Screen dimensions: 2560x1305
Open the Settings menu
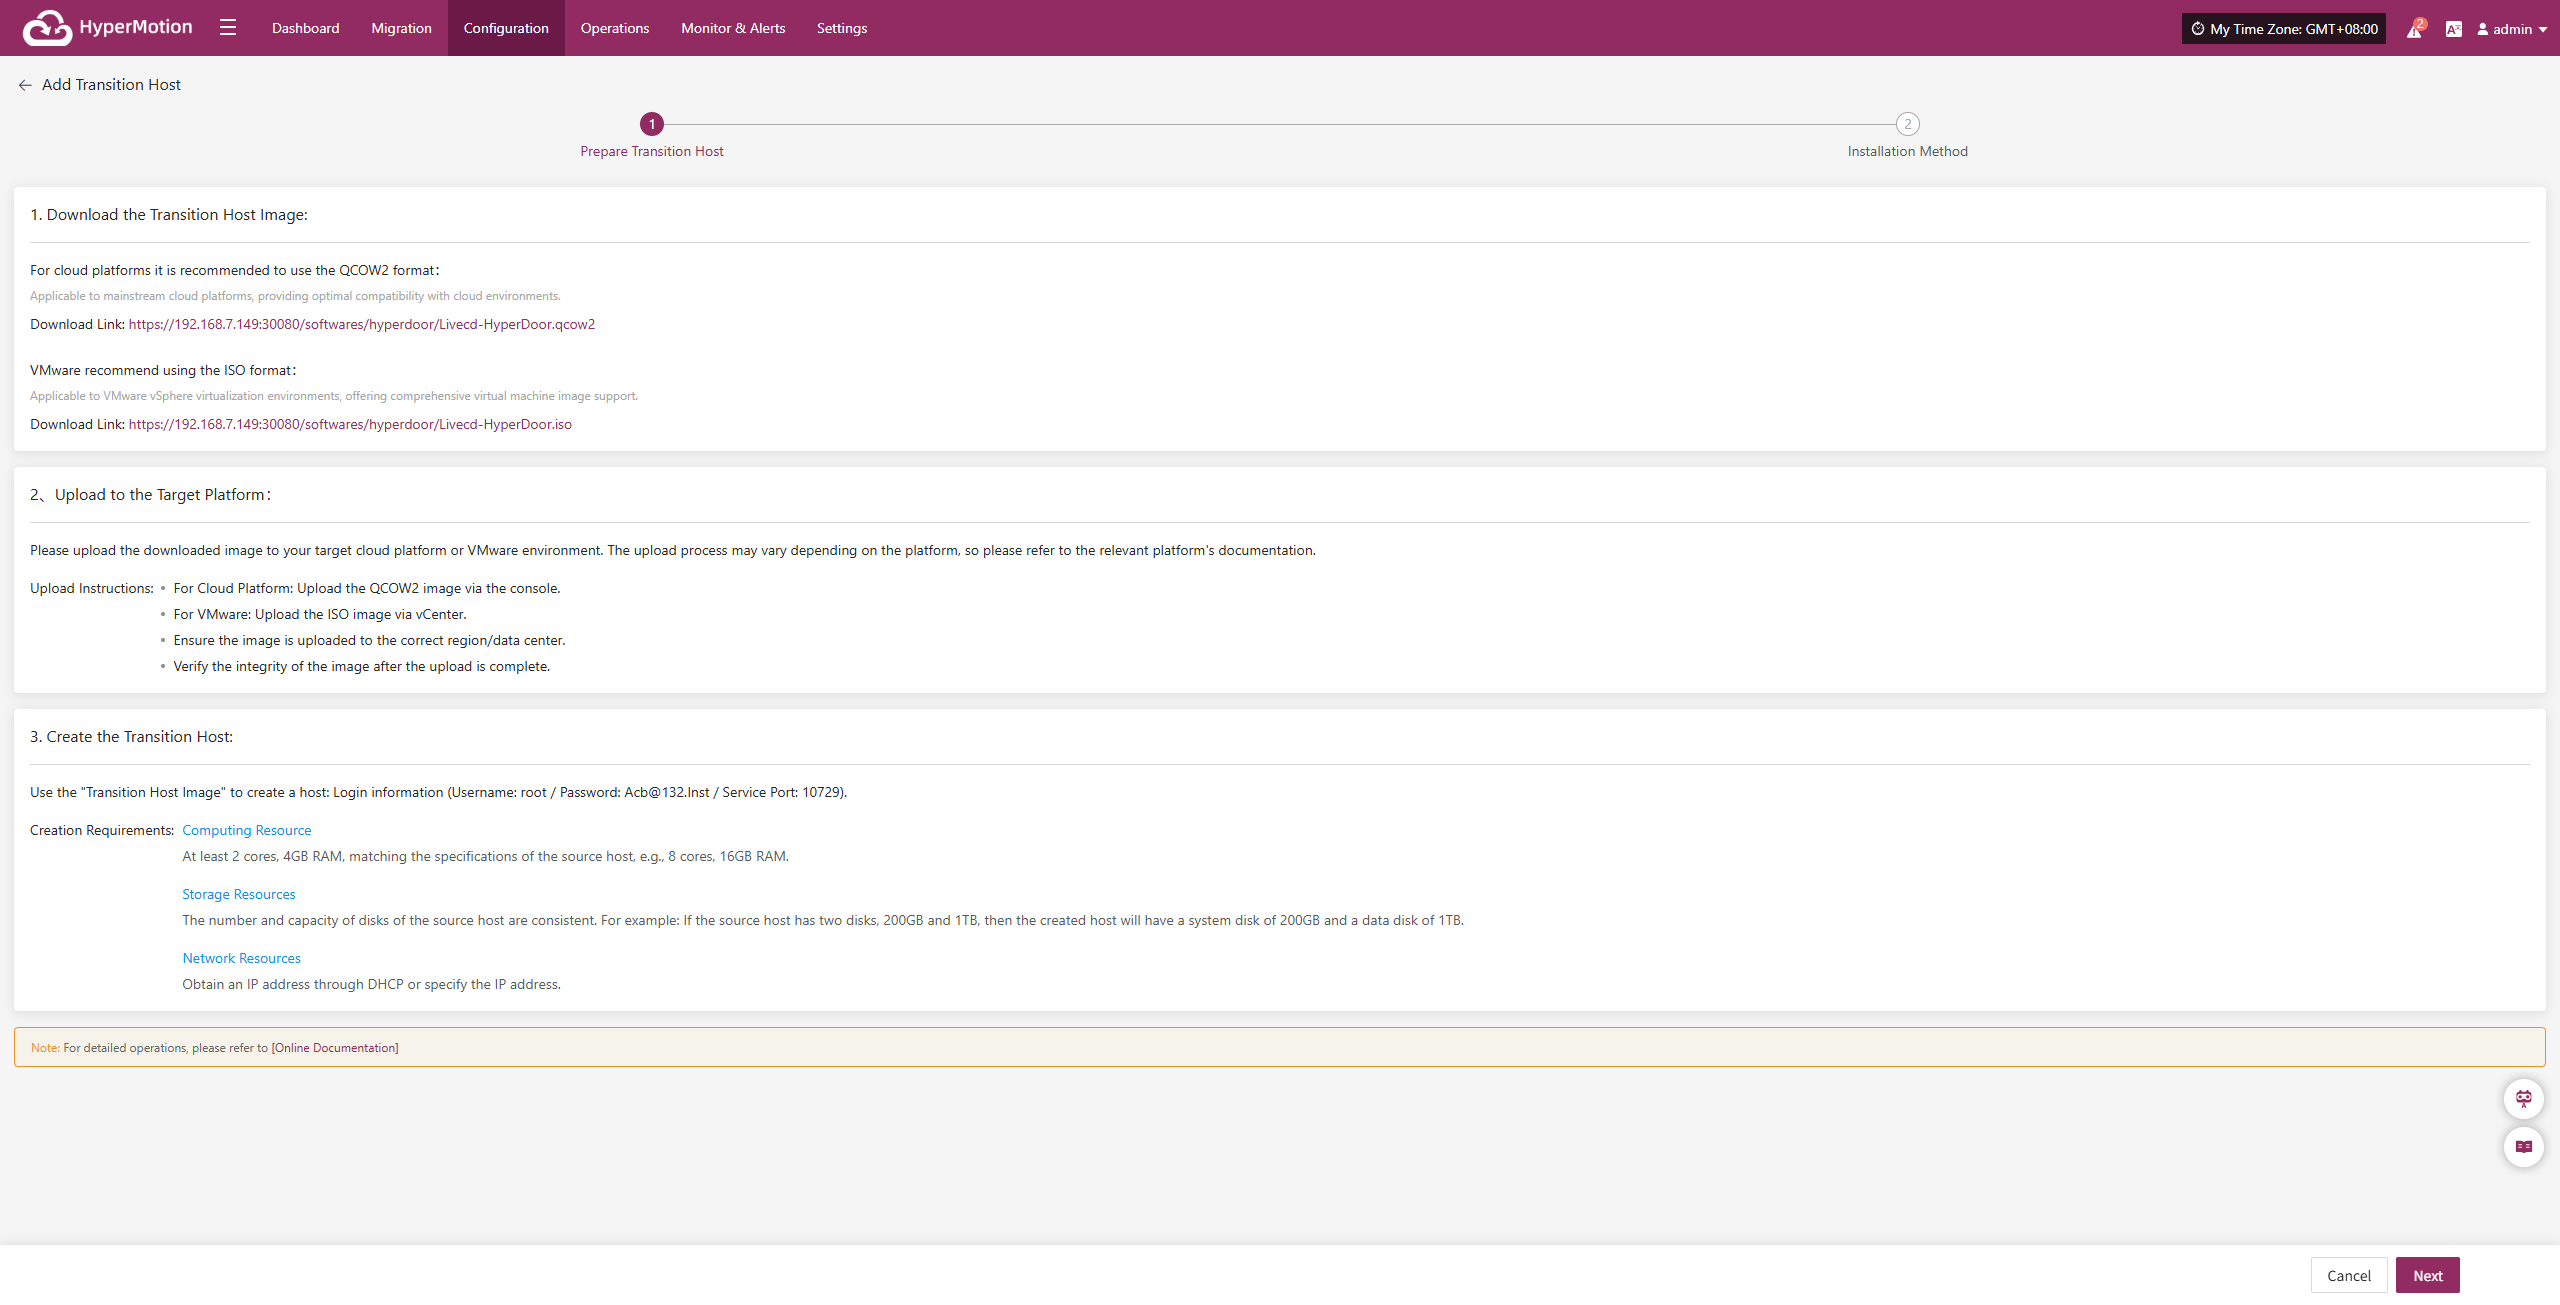tap(841, 28)
